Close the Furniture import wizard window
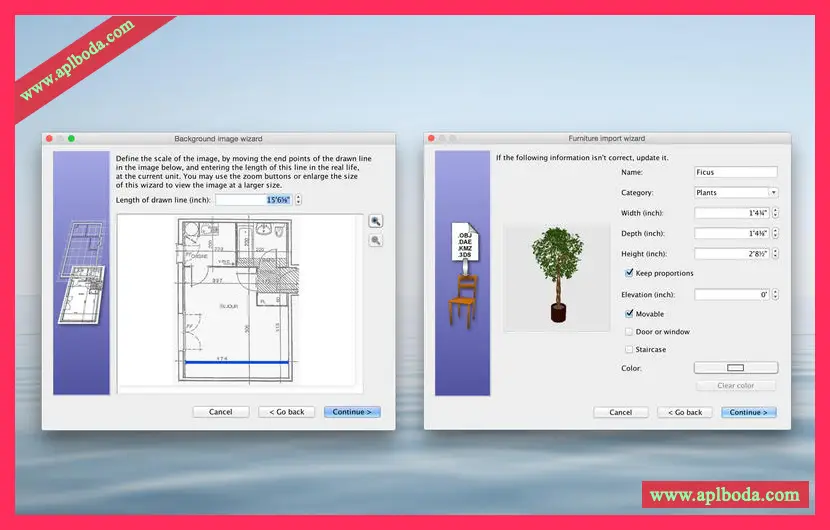The width and height of the screenshot is (830, 530). point(432,138)
